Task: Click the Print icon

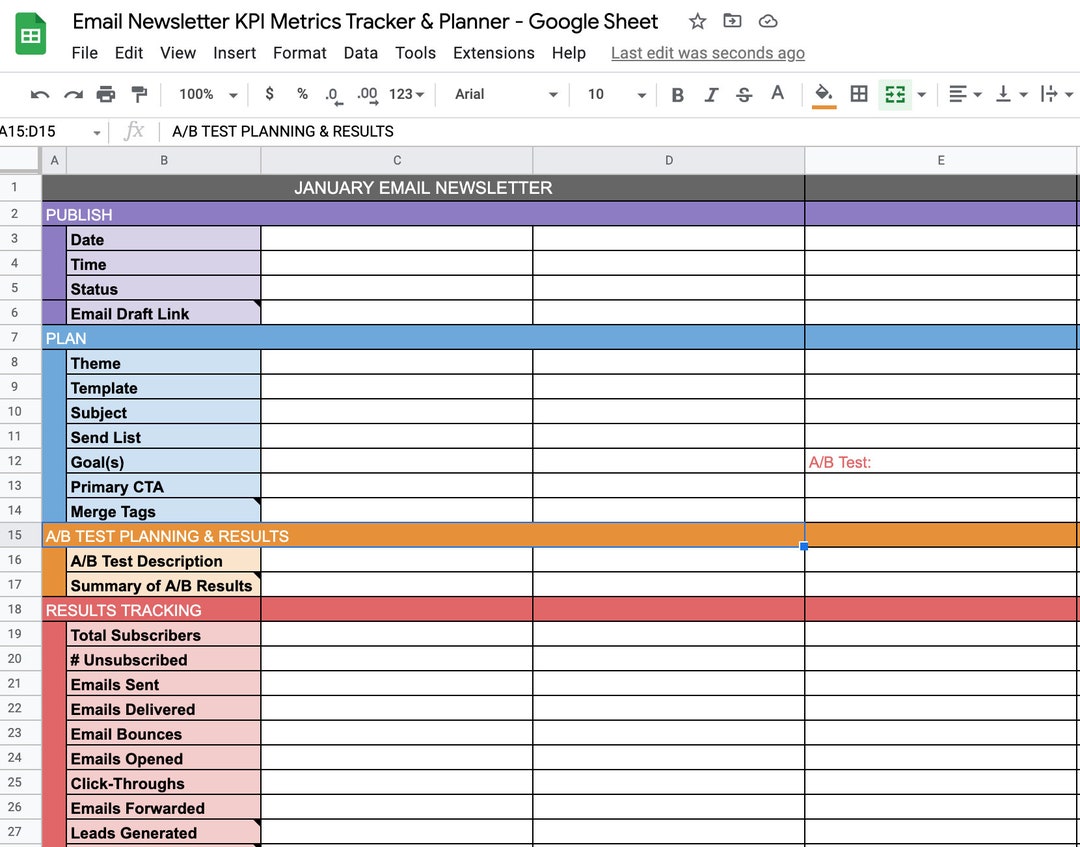Action: click(107, 94)
